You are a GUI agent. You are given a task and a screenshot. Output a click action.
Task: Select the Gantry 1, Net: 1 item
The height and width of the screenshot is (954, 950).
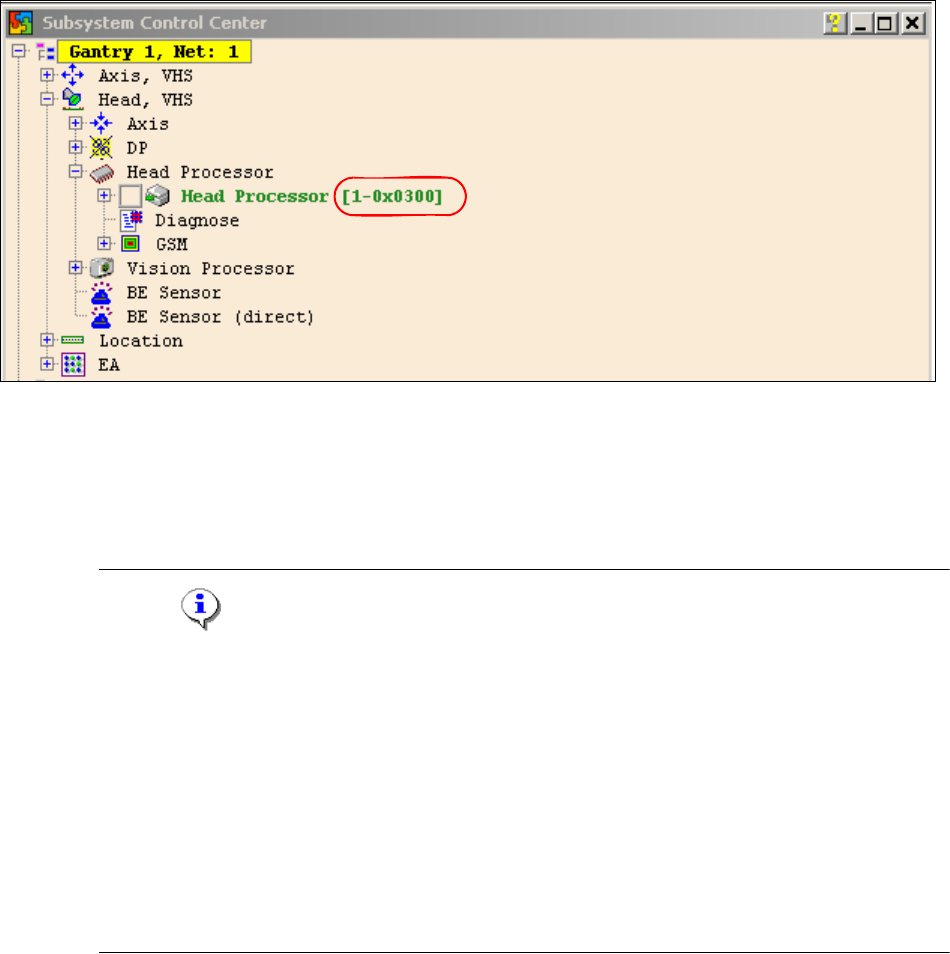154,52
